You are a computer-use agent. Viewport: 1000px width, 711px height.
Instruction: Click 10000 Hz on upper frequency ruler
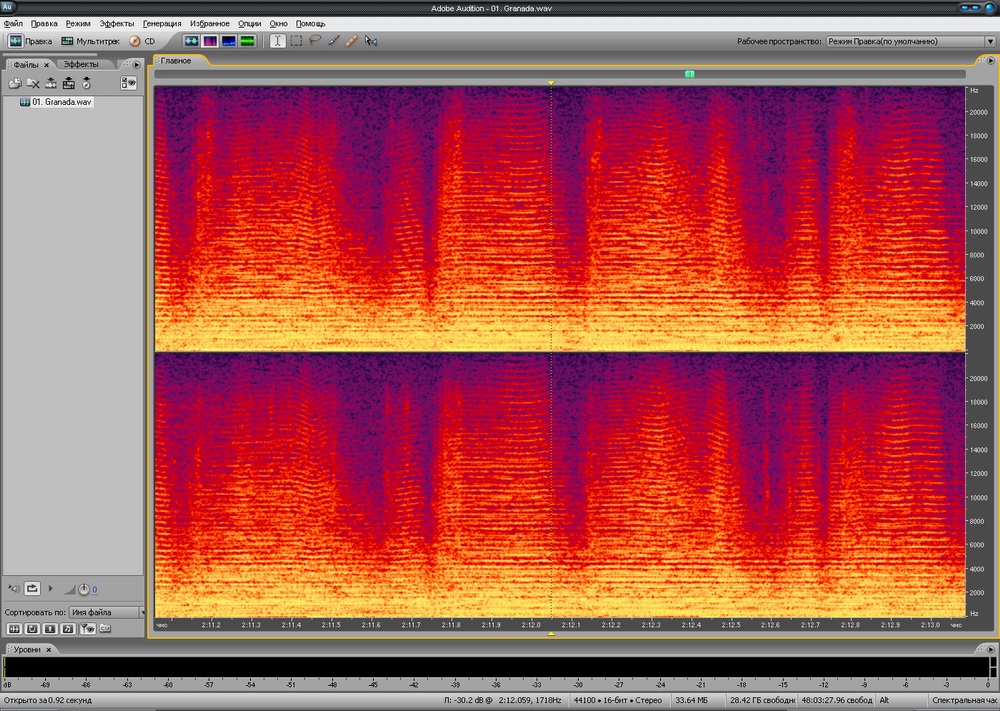[978, 231]
